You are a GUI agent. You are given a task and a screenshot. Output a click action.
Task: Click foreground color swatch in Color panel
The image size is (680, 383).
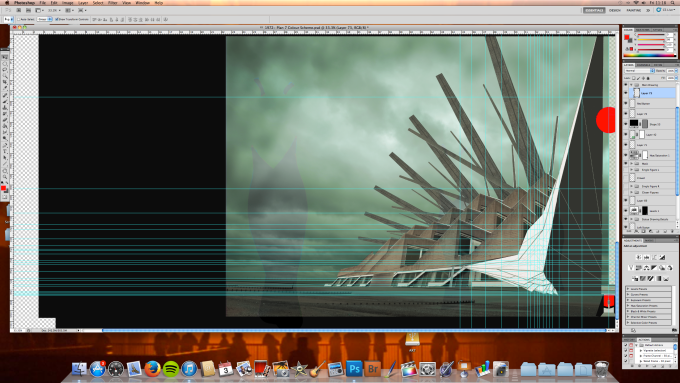point(627,37)
